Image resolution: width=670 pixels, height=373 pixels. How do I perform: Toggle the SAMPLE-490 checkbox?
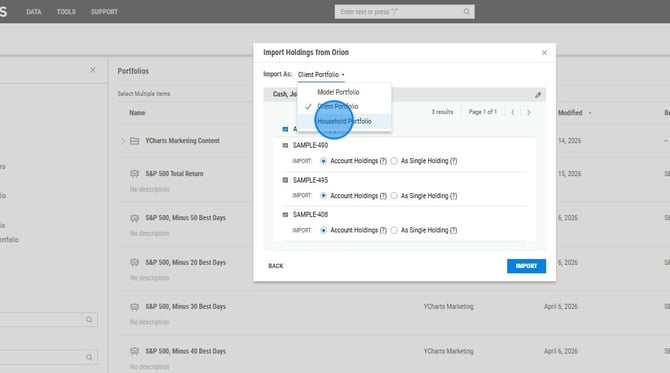285,145
